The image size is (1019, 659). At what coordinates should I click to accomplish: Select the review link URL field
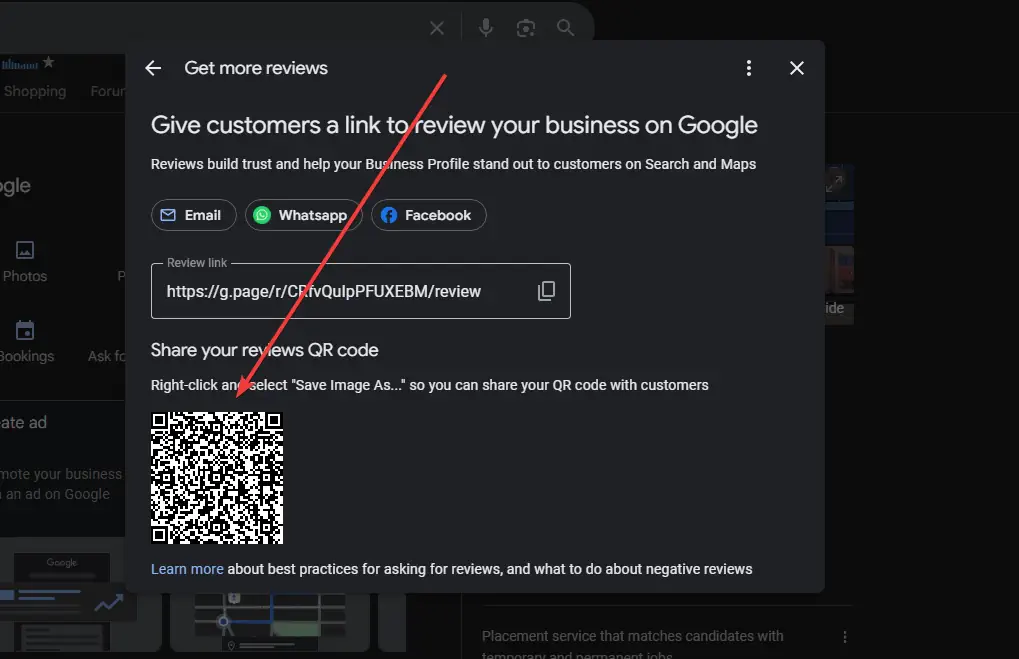[x=361, y=291]
